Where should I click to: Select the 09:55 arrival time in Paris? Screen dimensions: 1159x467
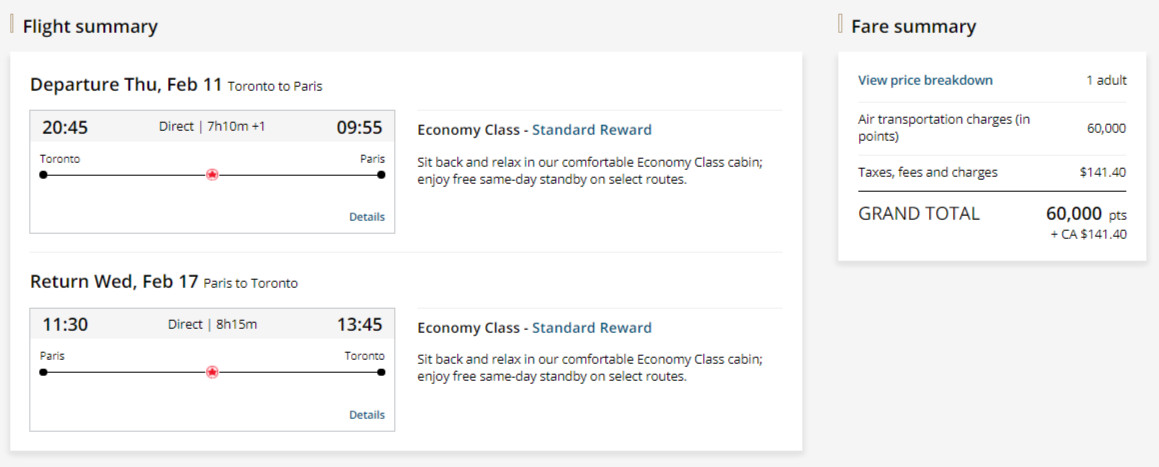click(359, 127)
